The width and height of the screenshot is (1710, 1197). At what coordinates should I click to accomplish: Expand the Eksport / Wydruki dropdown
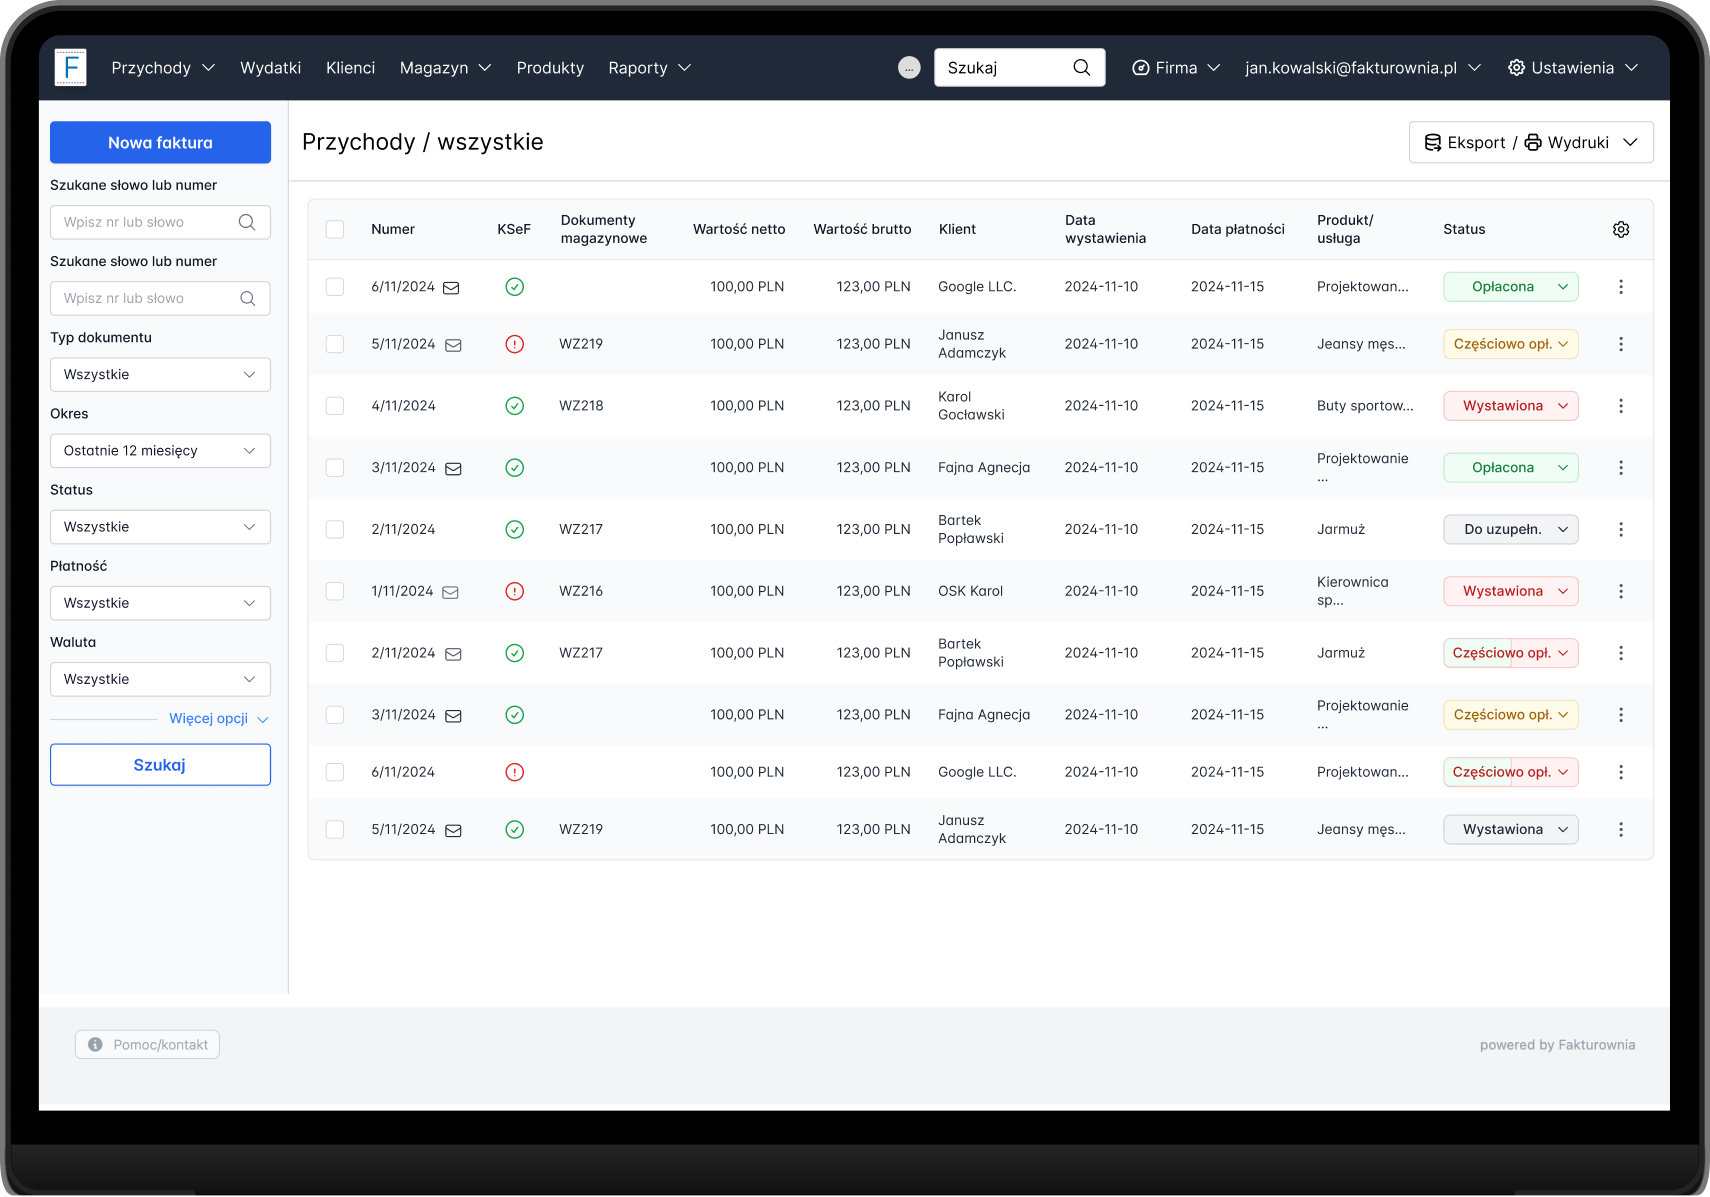1530,142
